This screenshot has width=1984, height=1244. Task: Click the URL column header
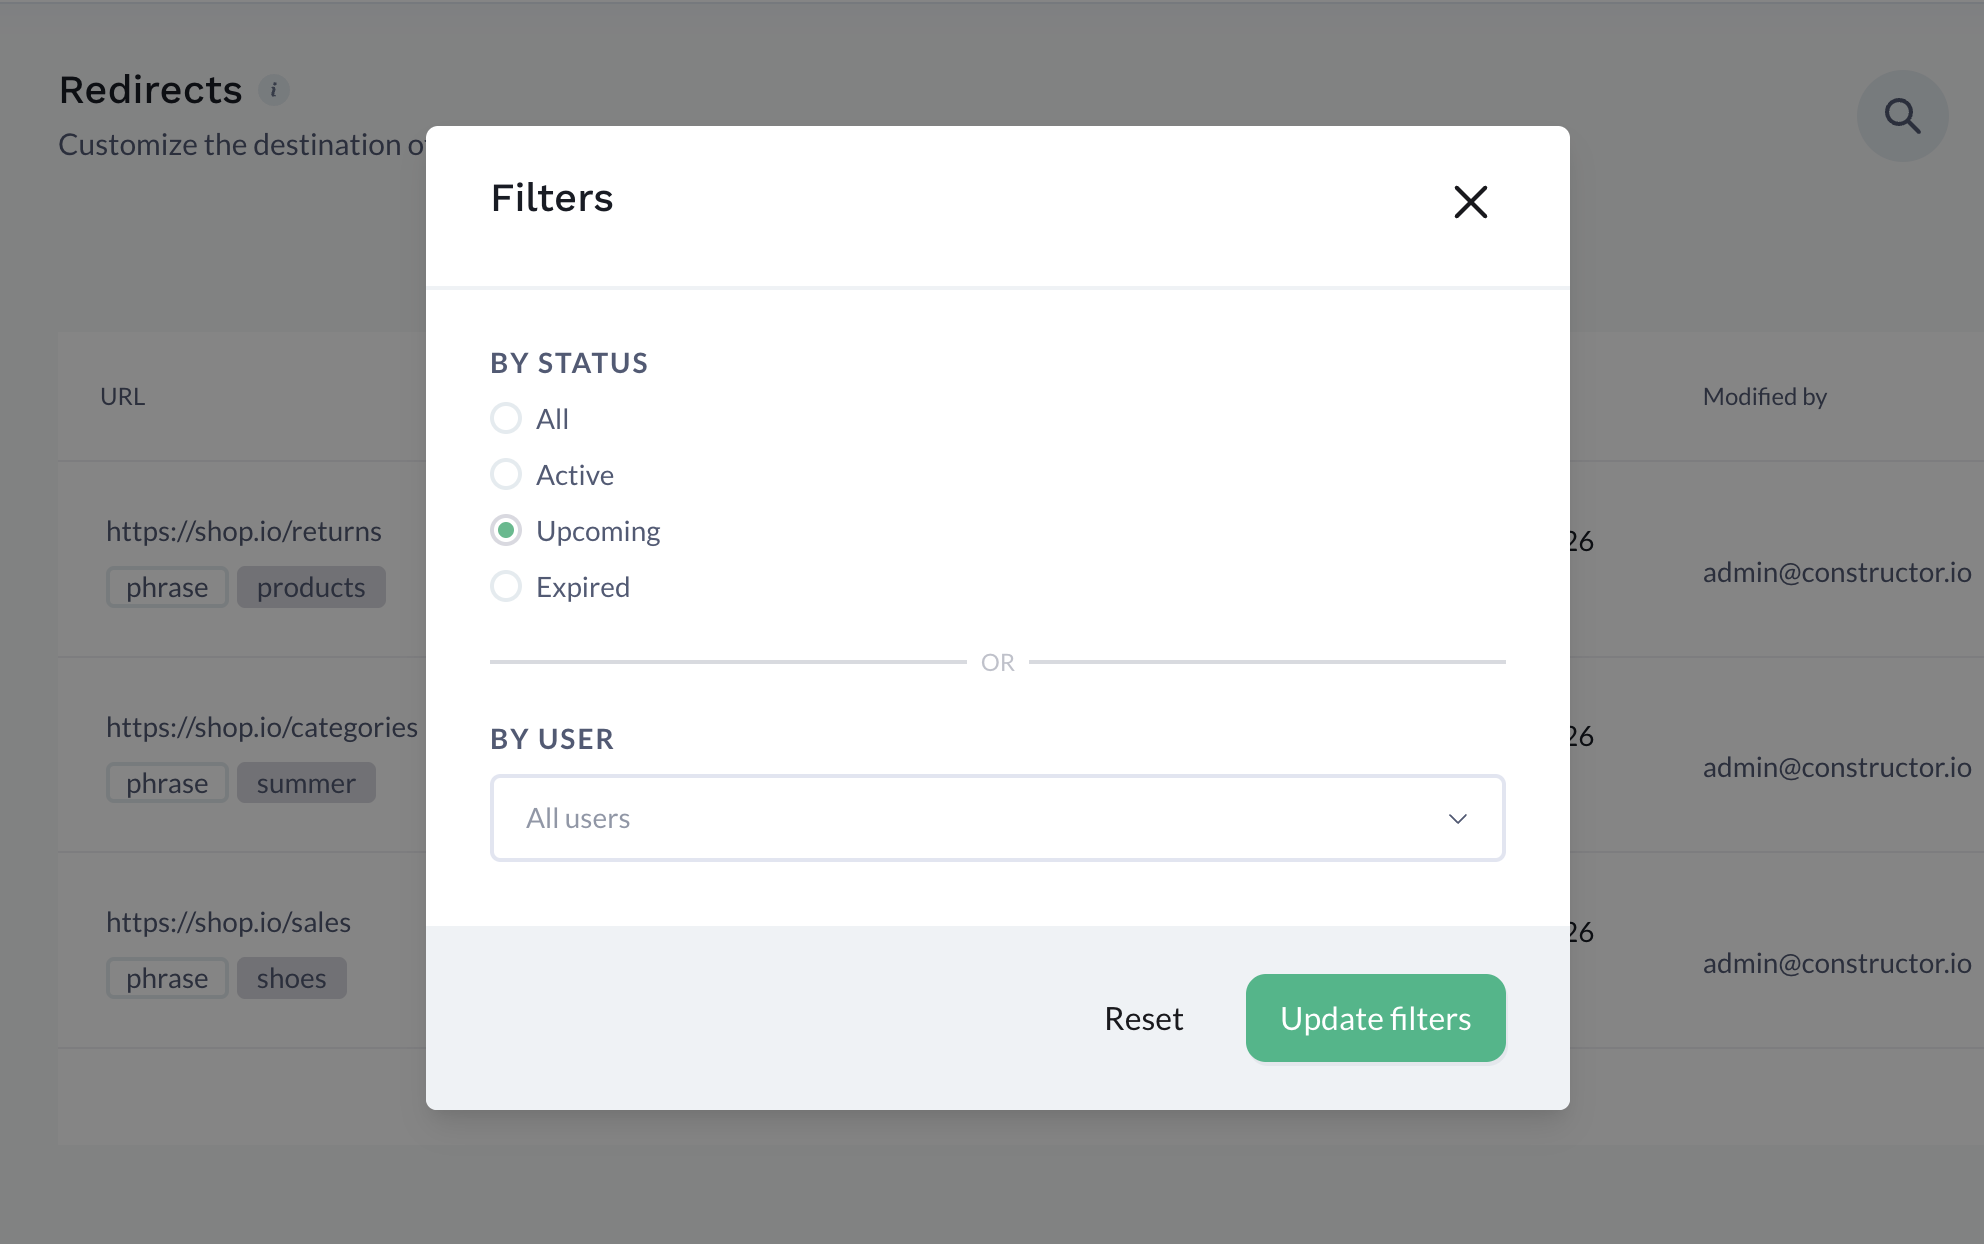(x=123, y=397)
